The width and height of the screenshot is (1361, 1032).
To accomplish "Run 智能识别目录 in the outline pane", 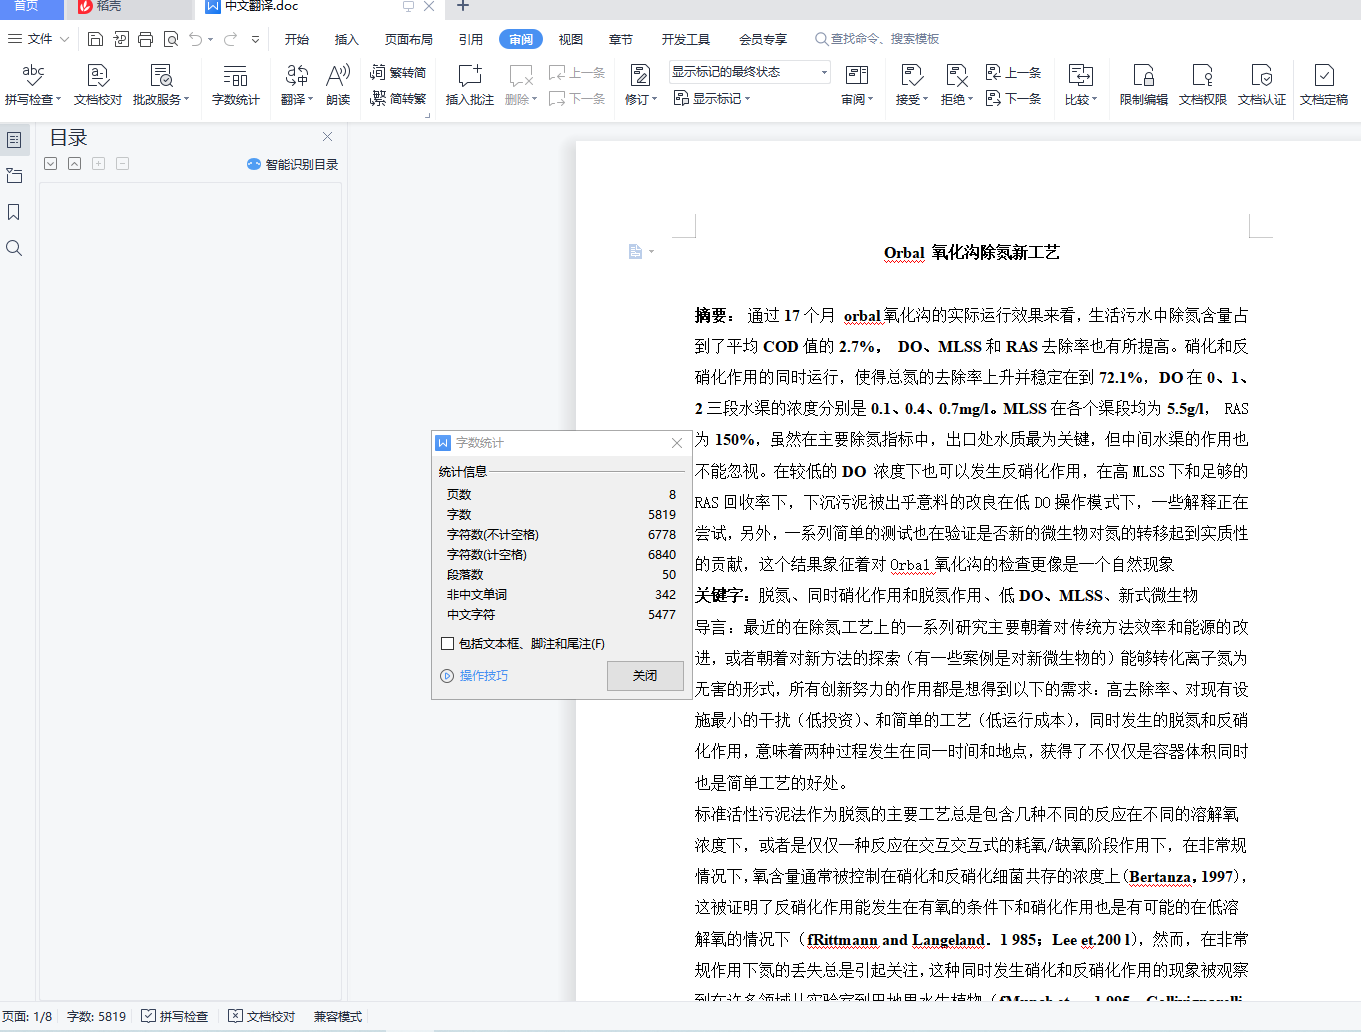I will click(292, 164).
